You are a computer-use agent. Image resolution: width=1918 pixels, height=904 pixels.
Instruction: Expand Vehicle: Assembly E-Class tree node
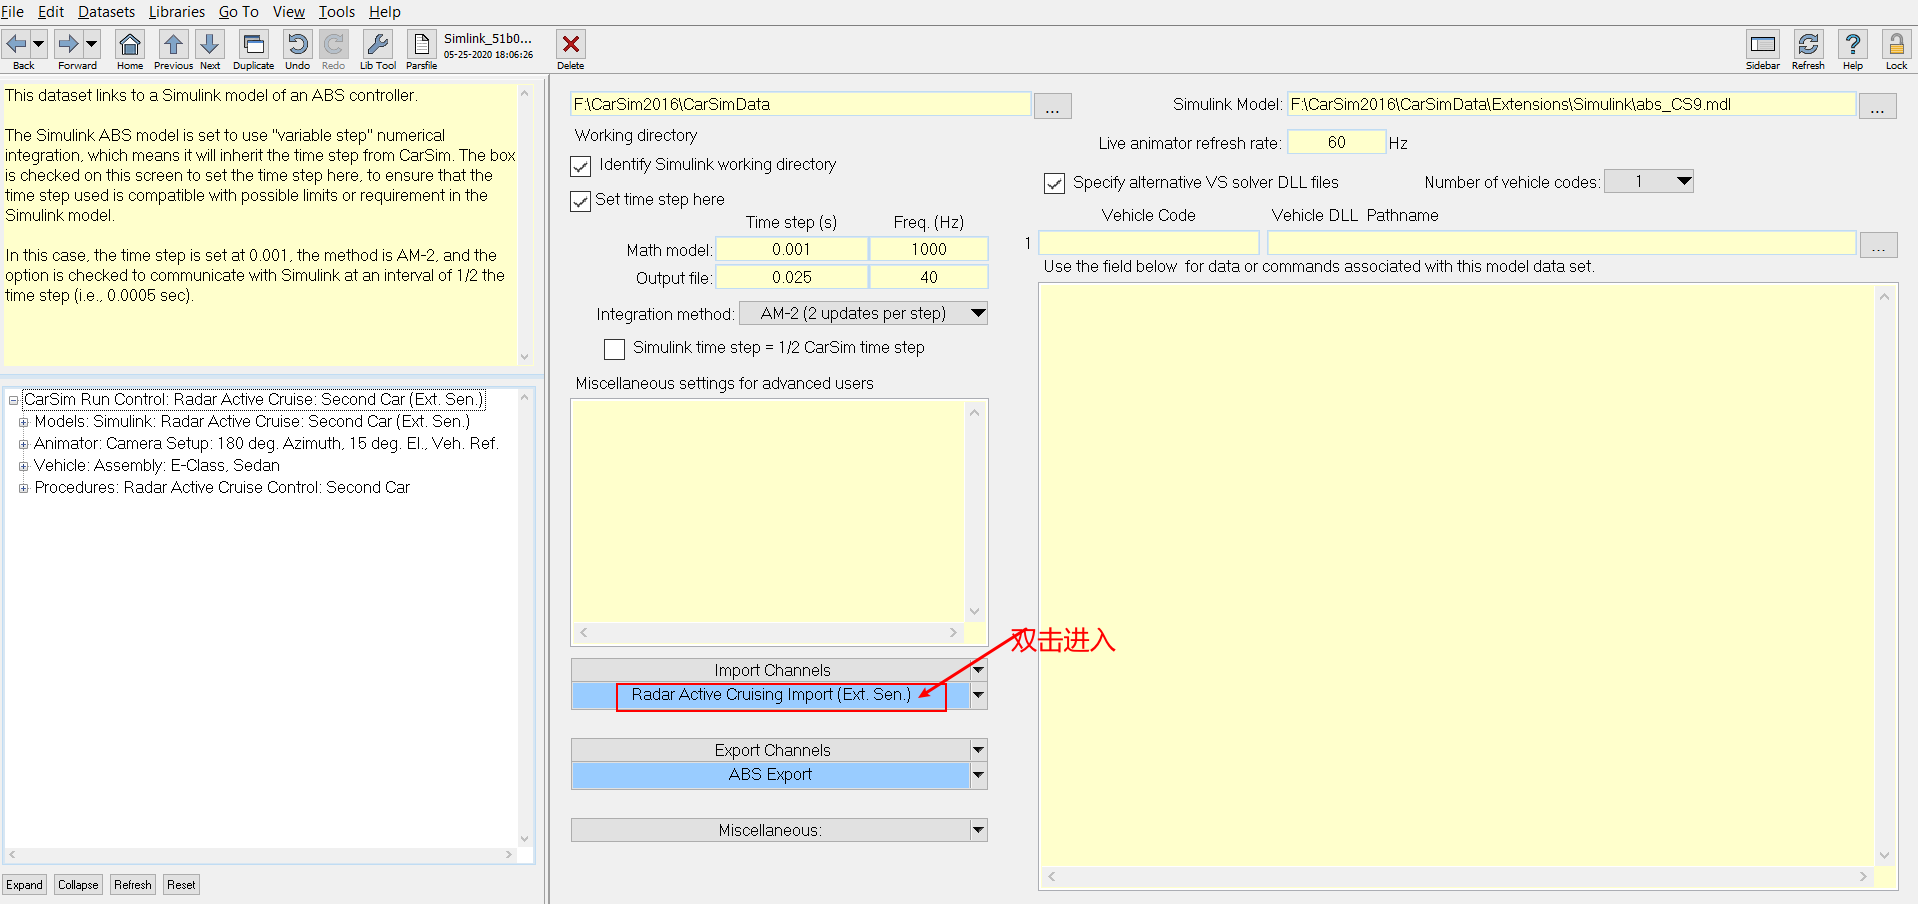23,466
